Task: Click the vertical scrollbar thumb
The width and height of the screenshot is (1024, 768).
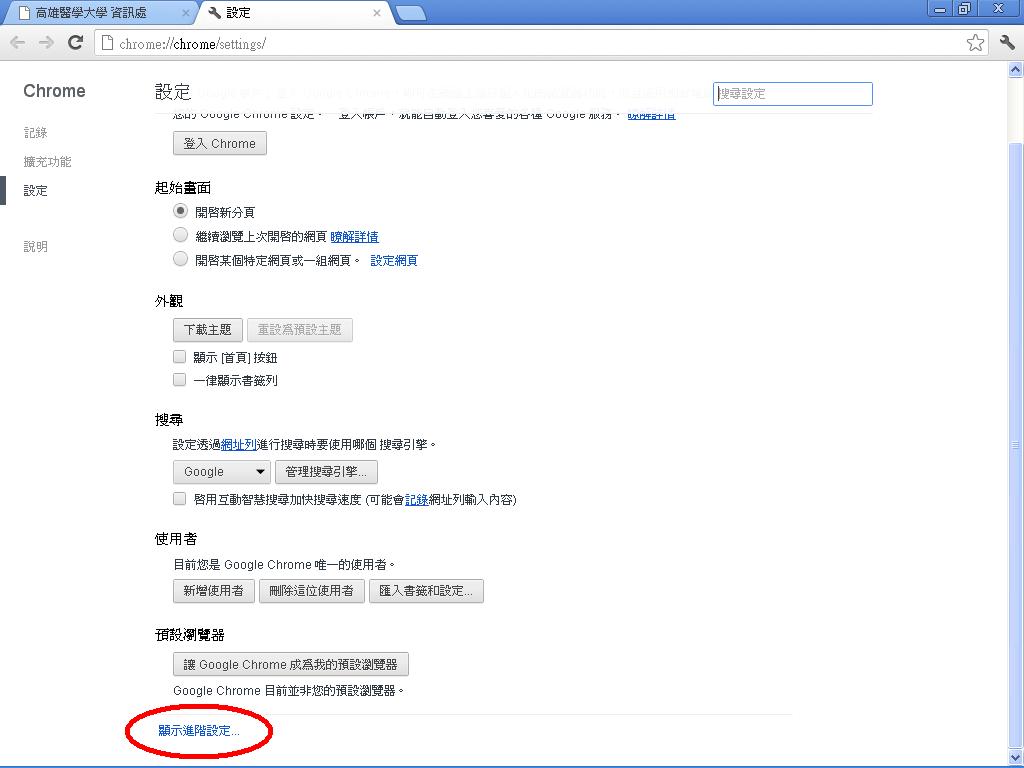Action: click(1016, 444)
